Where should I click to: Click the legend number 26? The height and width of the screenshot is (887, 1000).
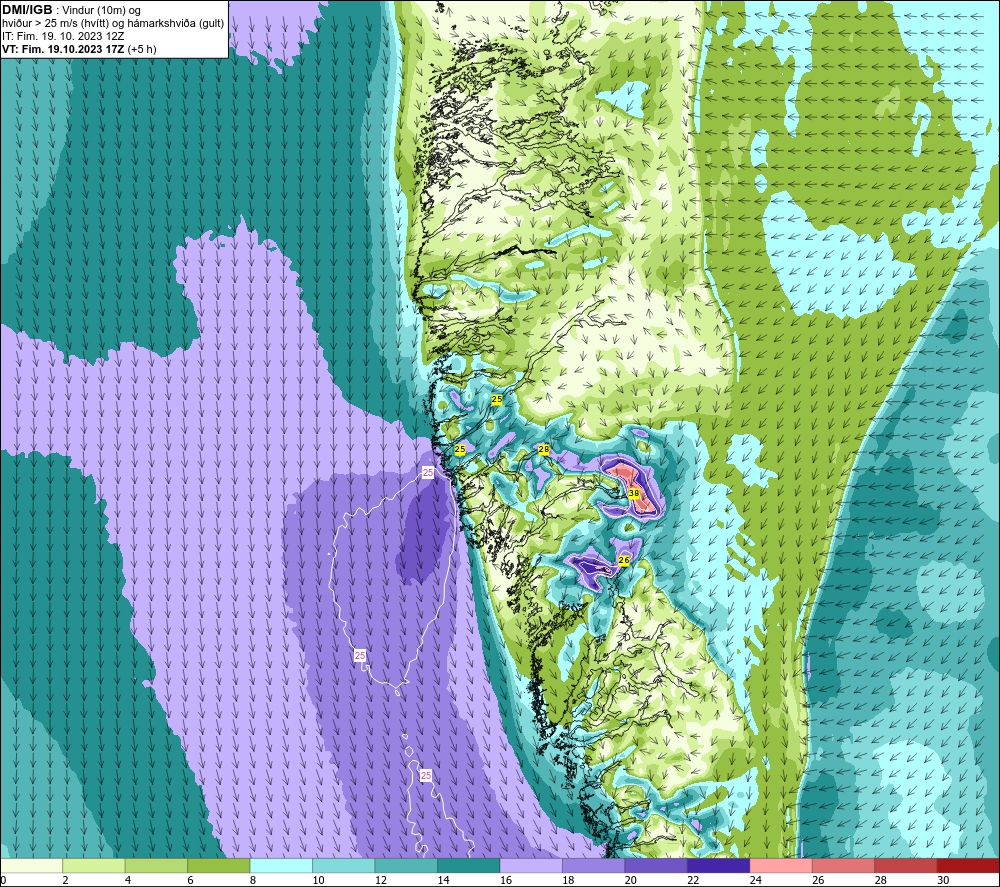pyautogui.click(x=818, y=880)
